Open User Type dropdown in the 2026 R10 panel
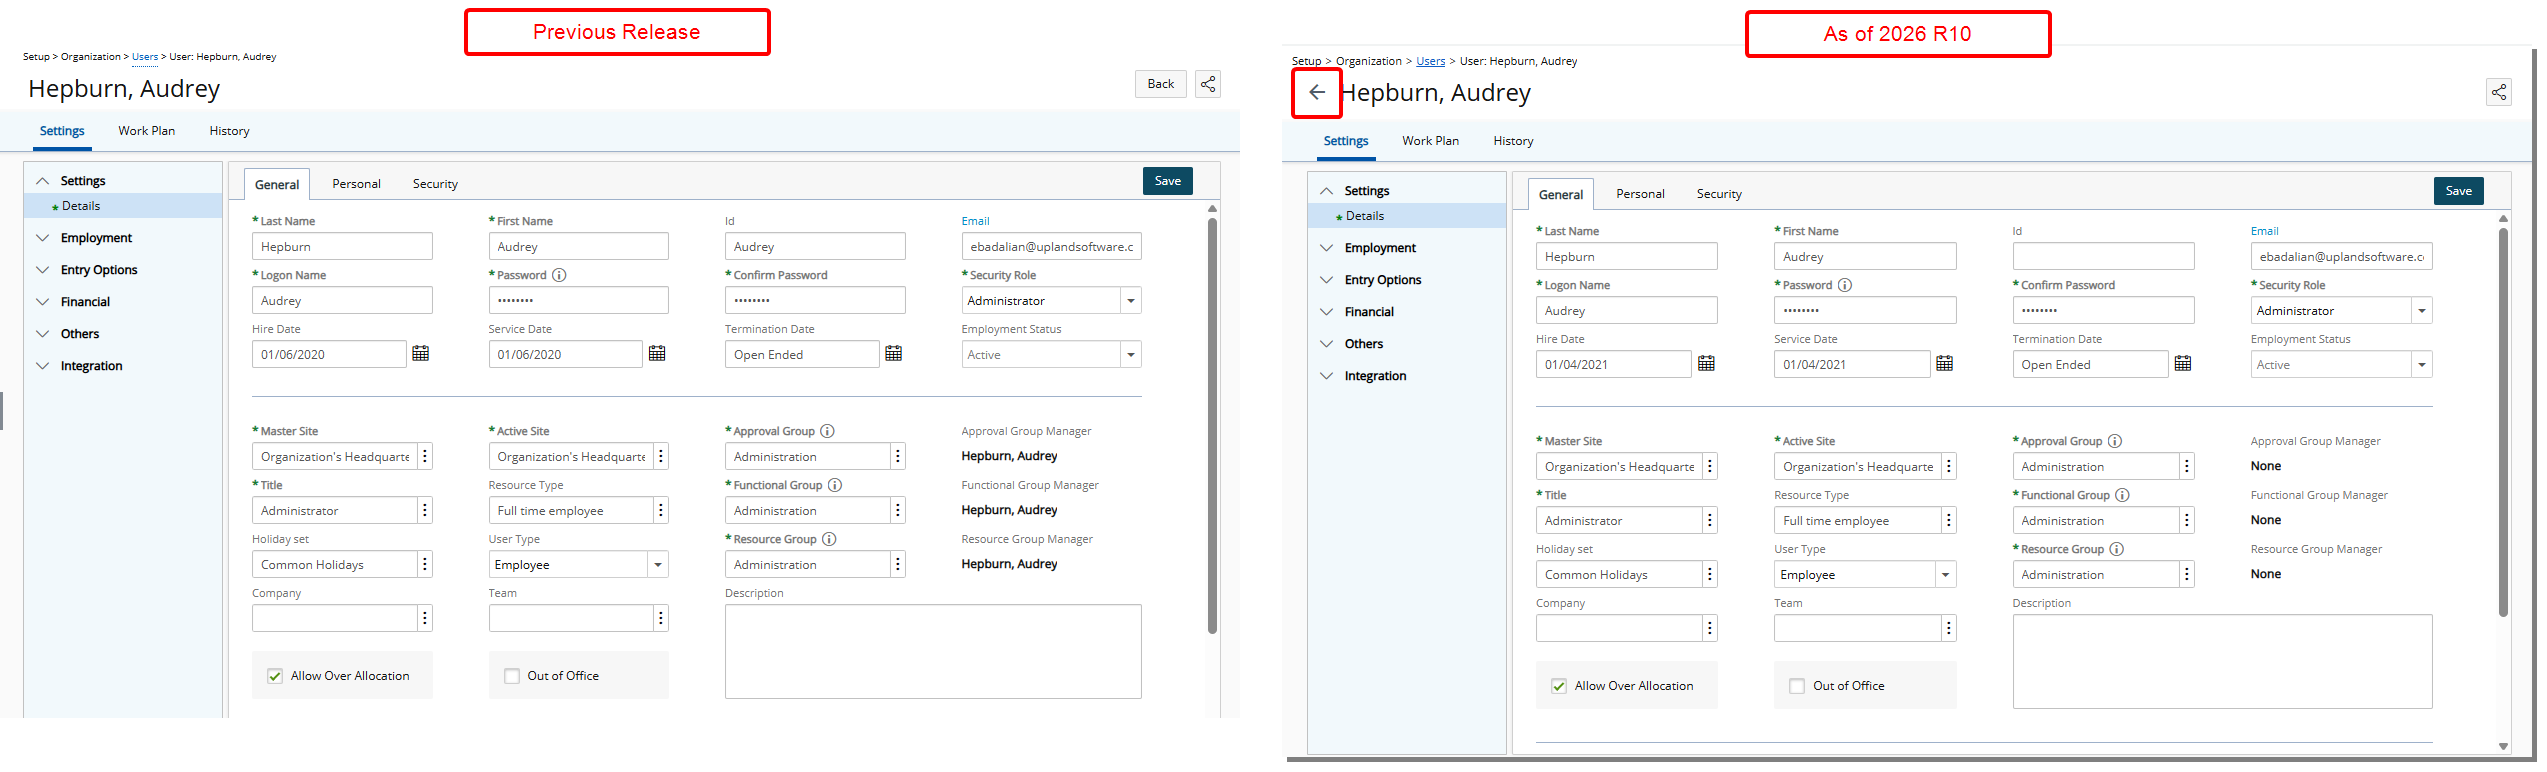This screenshot has height=772, width=2547. 1944,575
